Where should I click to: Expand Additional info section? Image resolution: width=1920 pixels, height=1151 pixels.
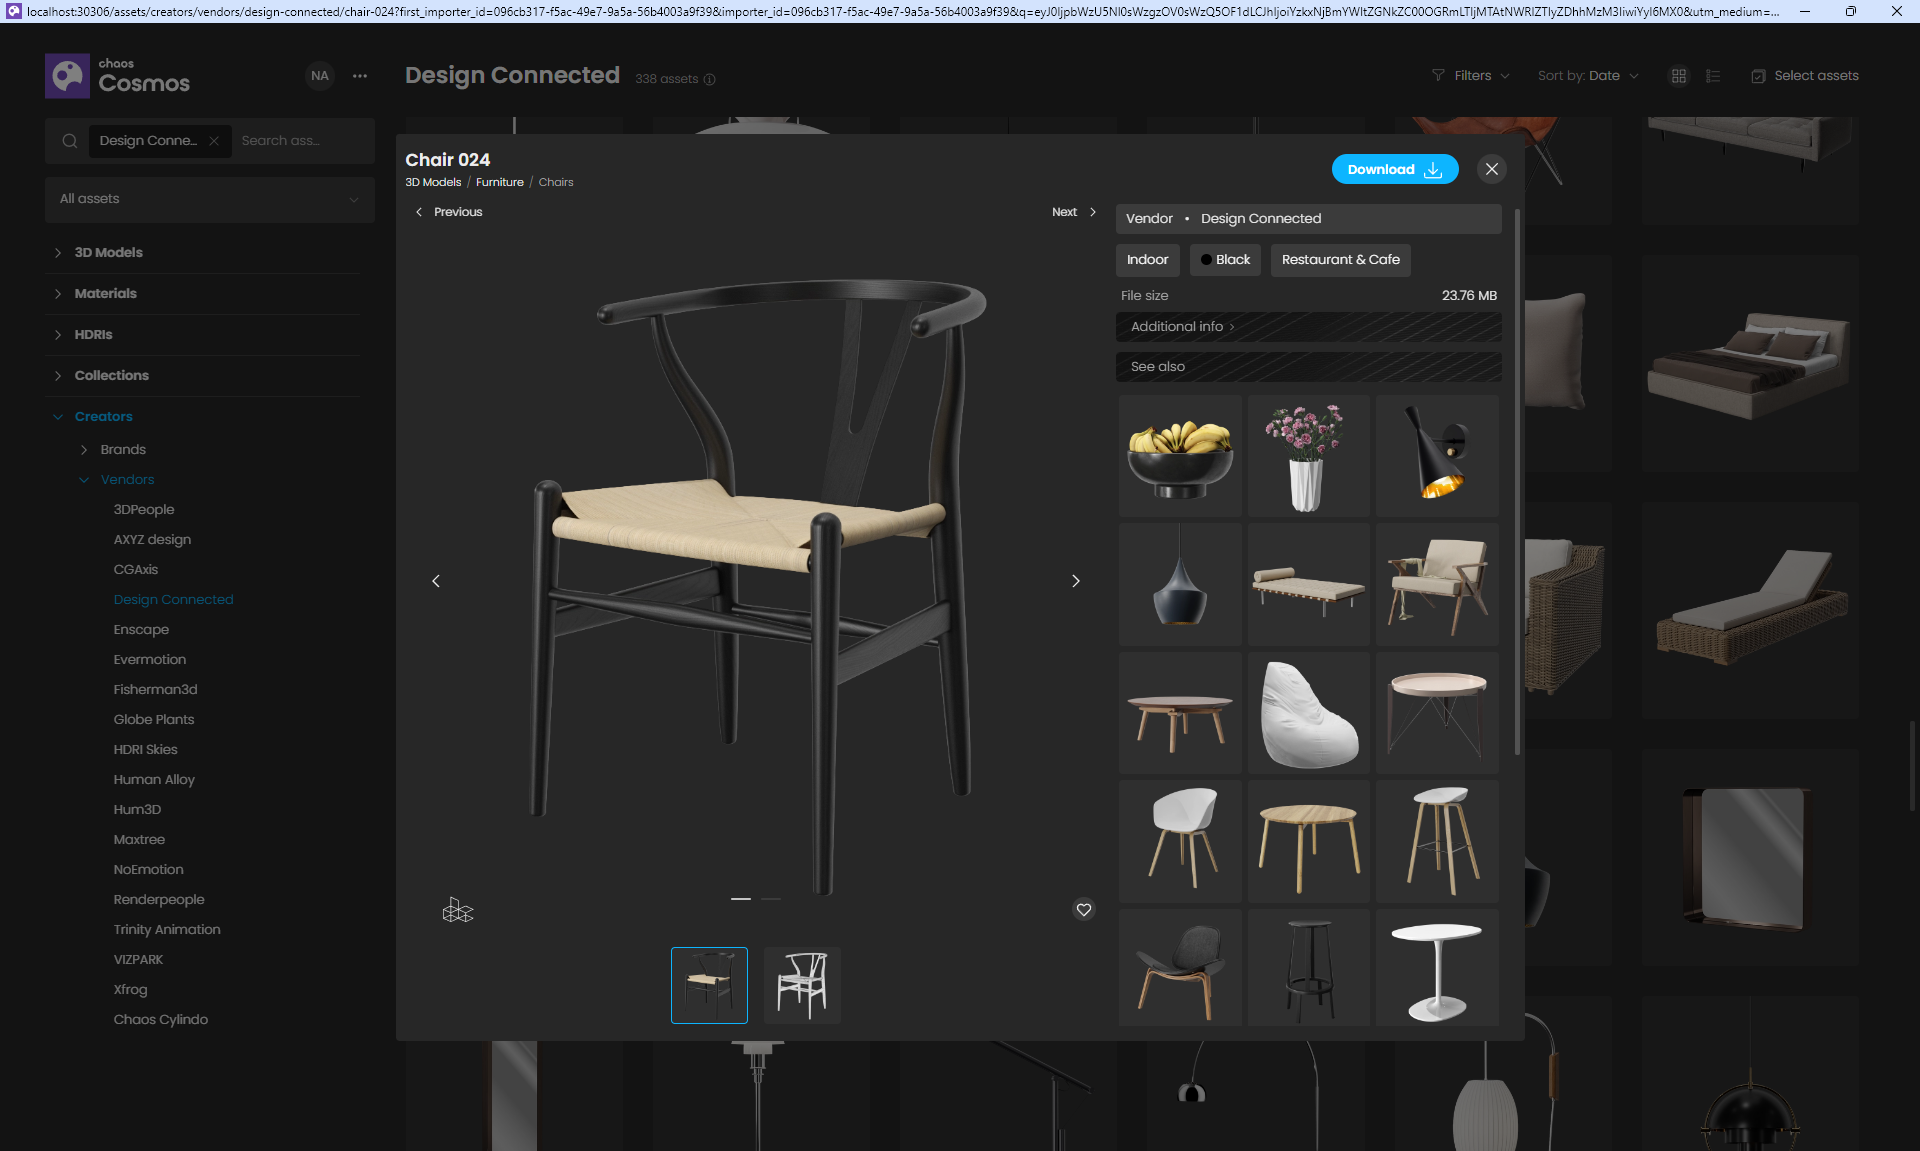coord(1183,327)
